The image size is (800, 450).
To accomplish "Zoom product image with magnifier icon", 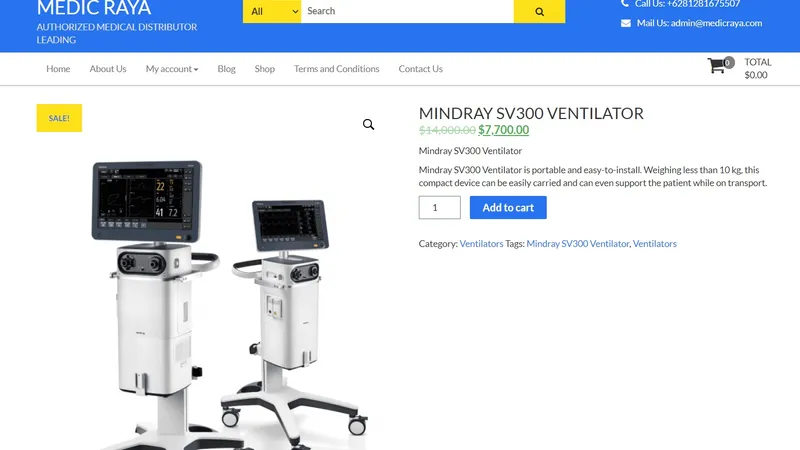I will 368,124.
